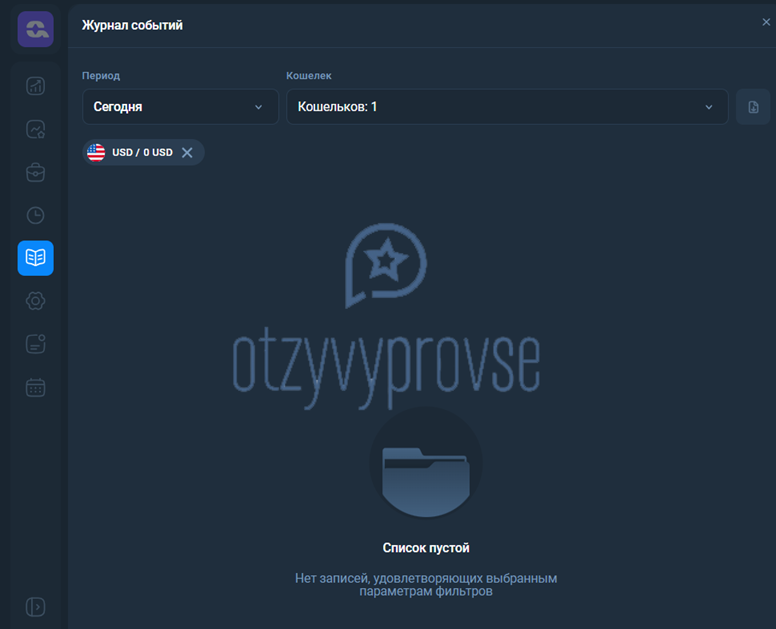Expand sidebar with bottom panel arrow icon
The image size is (776, 629).
36,607
